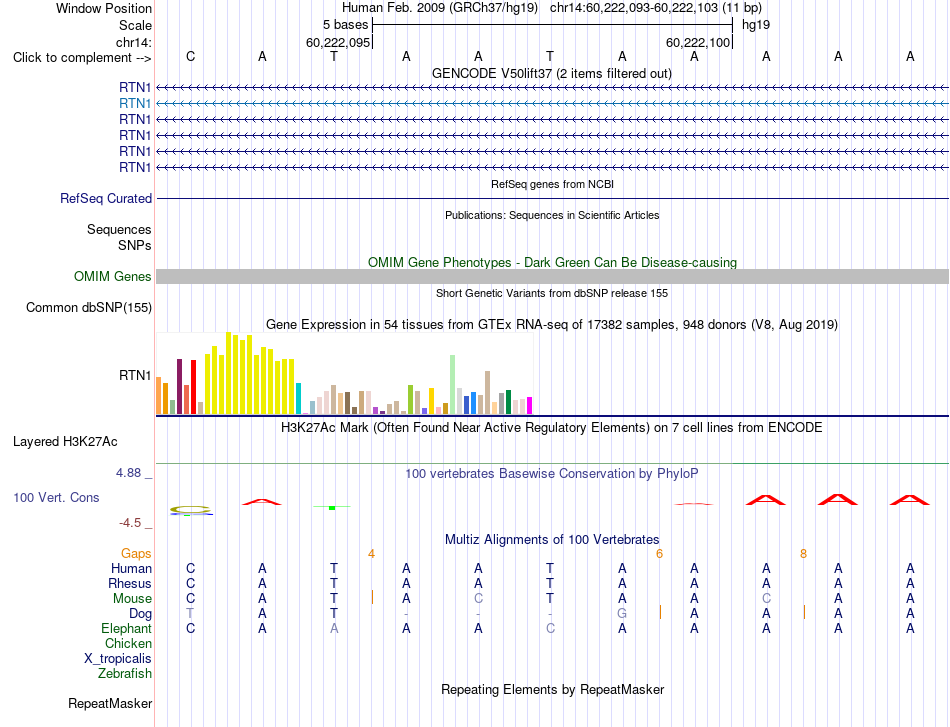Click the light-blue RTN1 transcript label
This screenshot has width=950, height=727.
pos(135,104)
